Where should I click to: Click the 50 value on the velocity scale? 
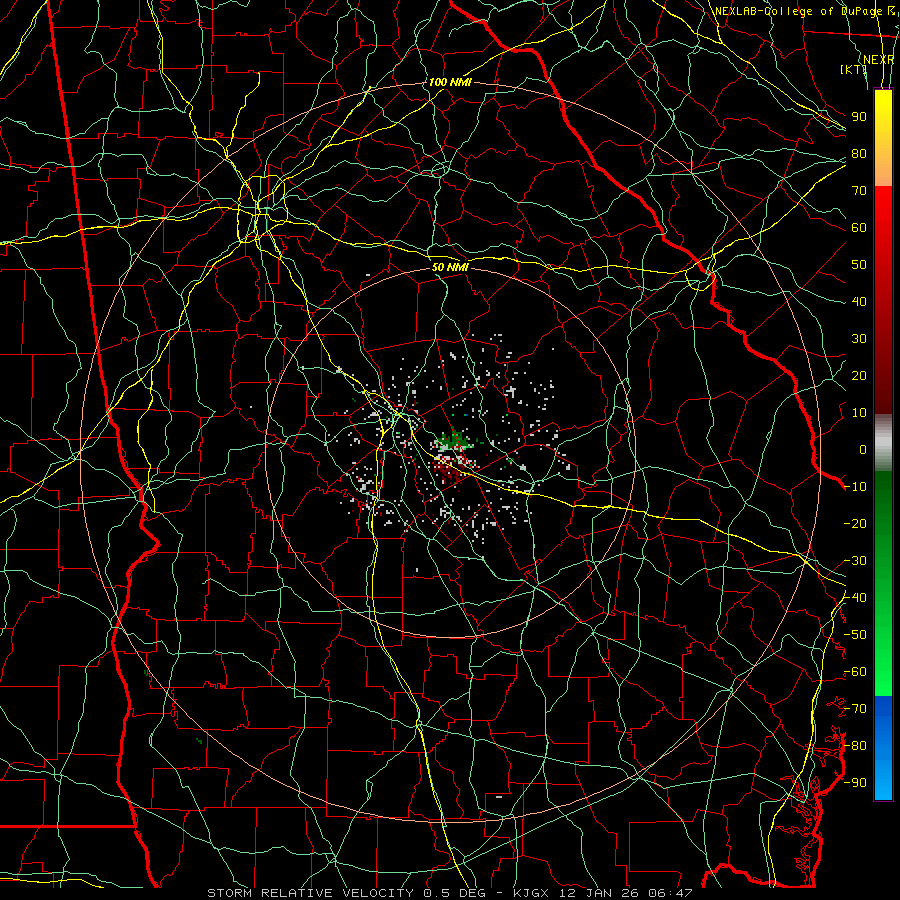click(x=859, y=265)
